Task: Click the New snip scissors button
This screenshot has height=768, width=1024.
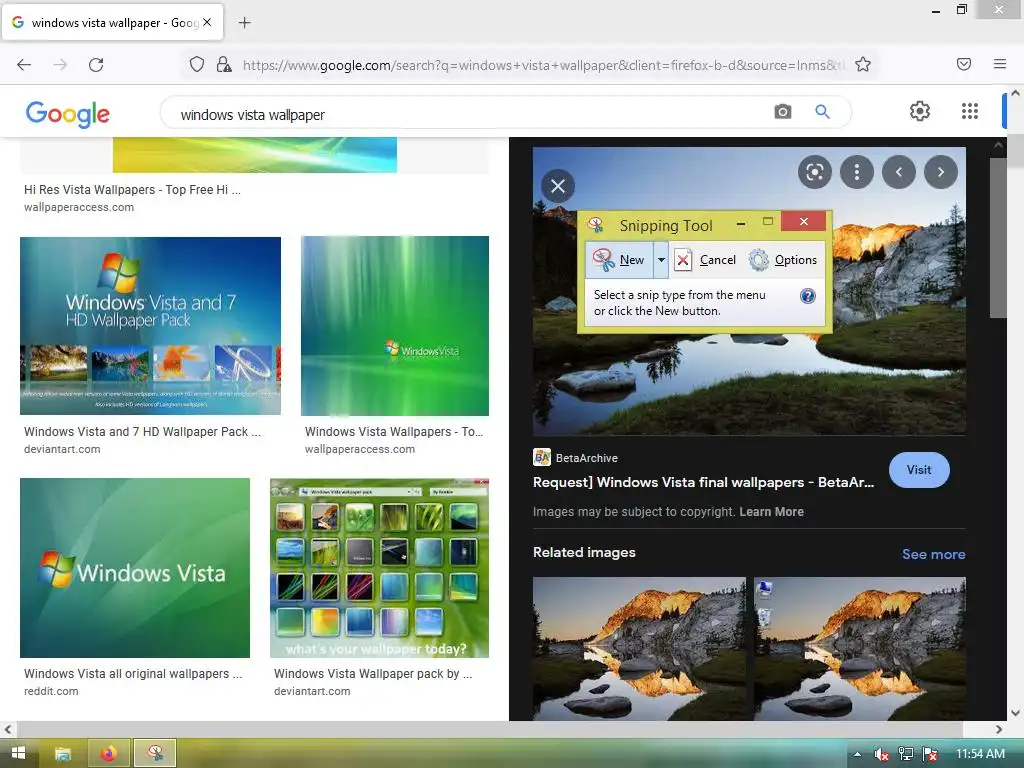Action: [619, 260]
